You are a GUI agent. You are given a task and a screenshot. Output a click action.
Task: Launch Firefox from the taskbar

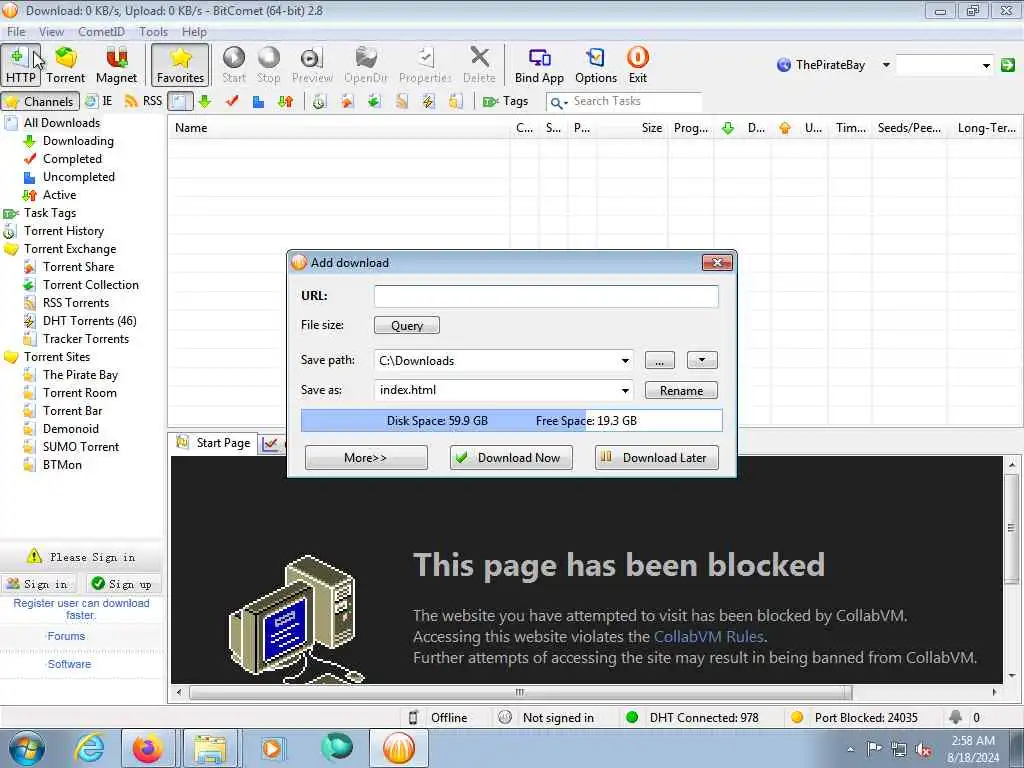(x=148, y=748)
